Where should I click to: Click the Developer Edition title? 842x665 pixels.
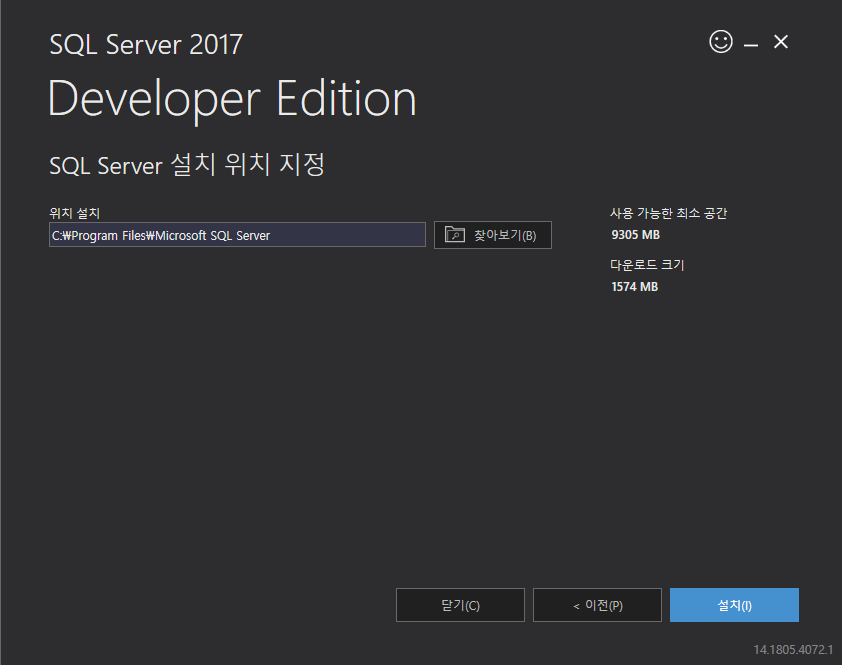(232, 99)
